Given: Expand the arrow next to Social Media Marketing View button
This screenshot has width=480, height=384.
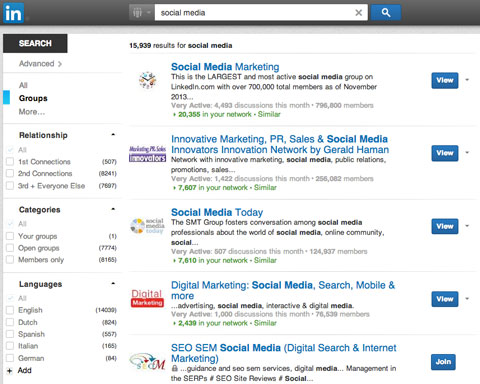Looking at the screenshot, I should 467,80.
